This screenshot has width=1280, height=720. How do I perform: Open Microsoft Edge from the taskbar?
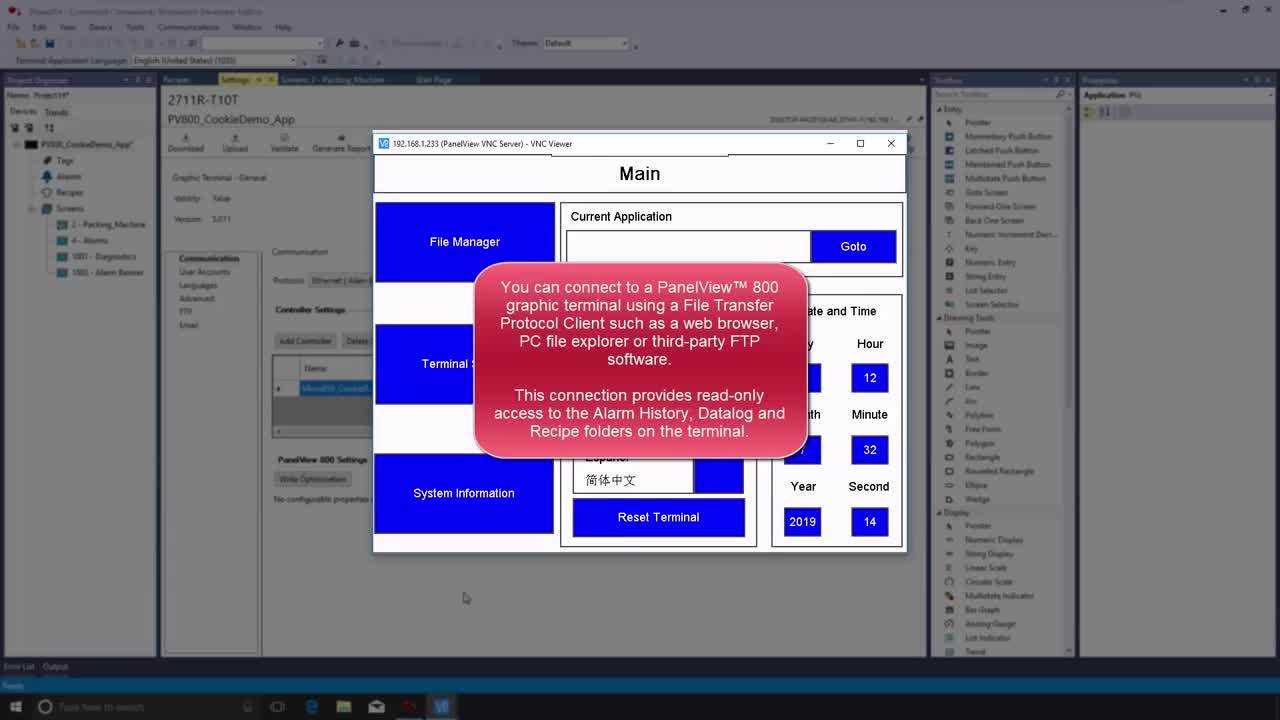click(312, 706)
